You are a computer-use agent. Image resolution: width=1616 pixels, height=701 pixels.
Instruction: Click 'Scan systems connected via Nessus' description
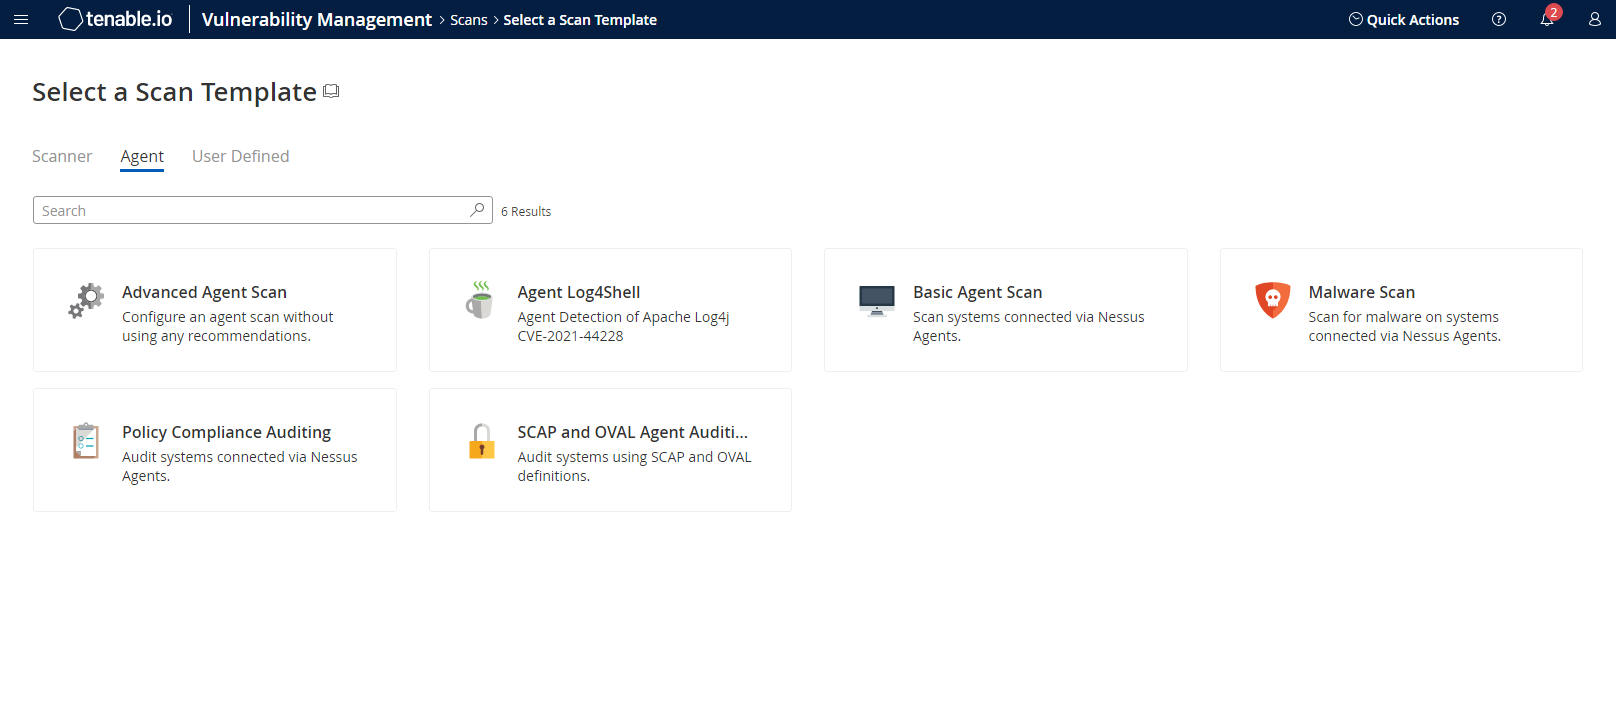coord(1029,317)
